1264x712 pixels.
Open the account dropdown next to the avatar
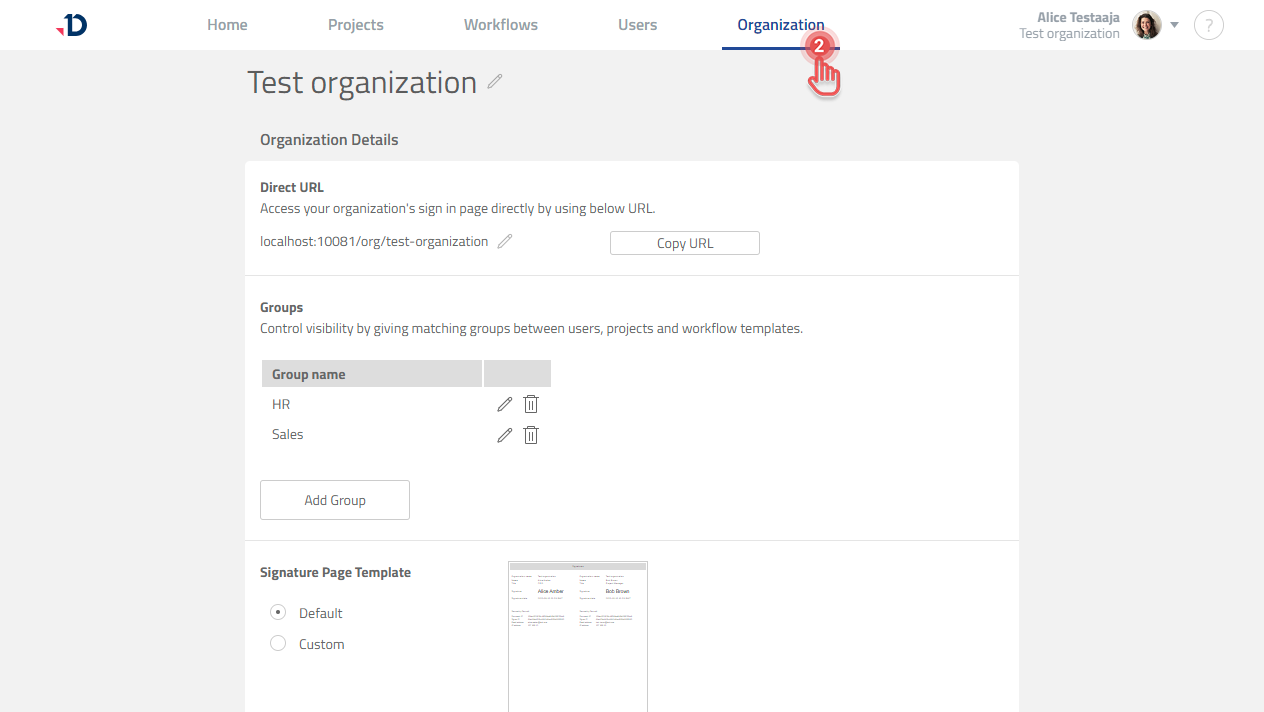1174,25
